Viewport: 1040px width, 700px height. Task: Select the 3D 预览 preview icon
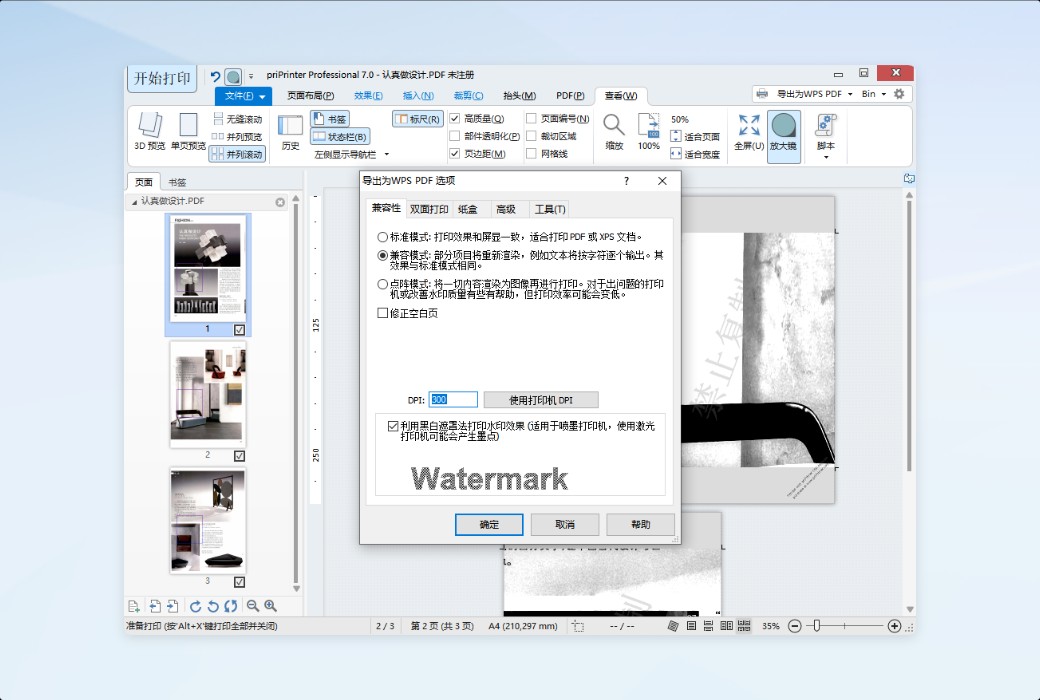pos(149,131)
